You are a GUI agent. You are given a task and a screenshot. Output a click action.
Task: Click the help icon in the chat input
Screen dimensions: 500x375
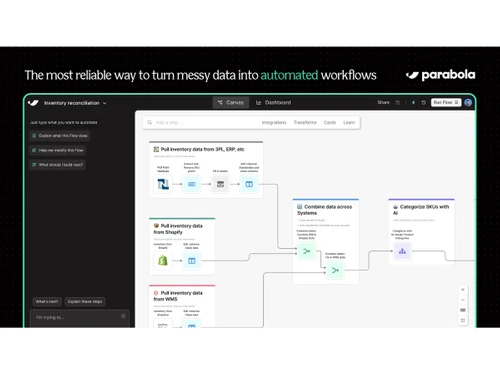[x=123, y=316]
